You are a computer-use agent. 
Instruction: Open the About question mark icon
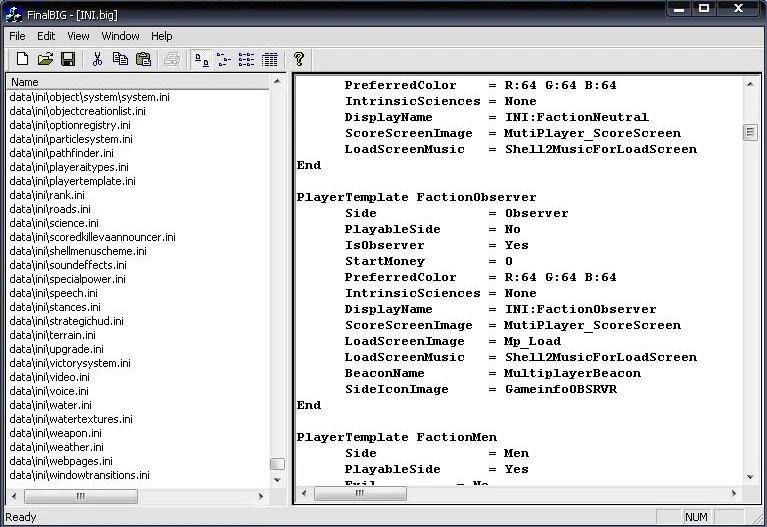click(298, 60)
